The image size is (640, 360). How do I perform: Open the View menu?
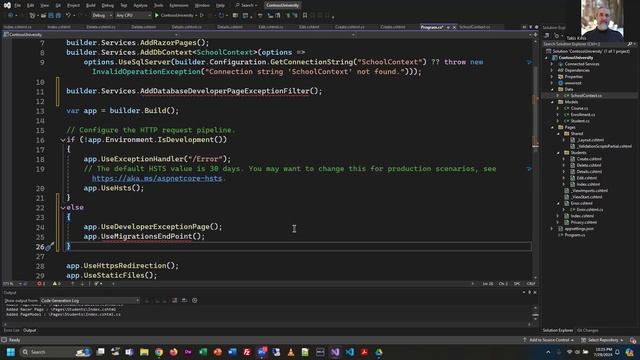point(44,5)
